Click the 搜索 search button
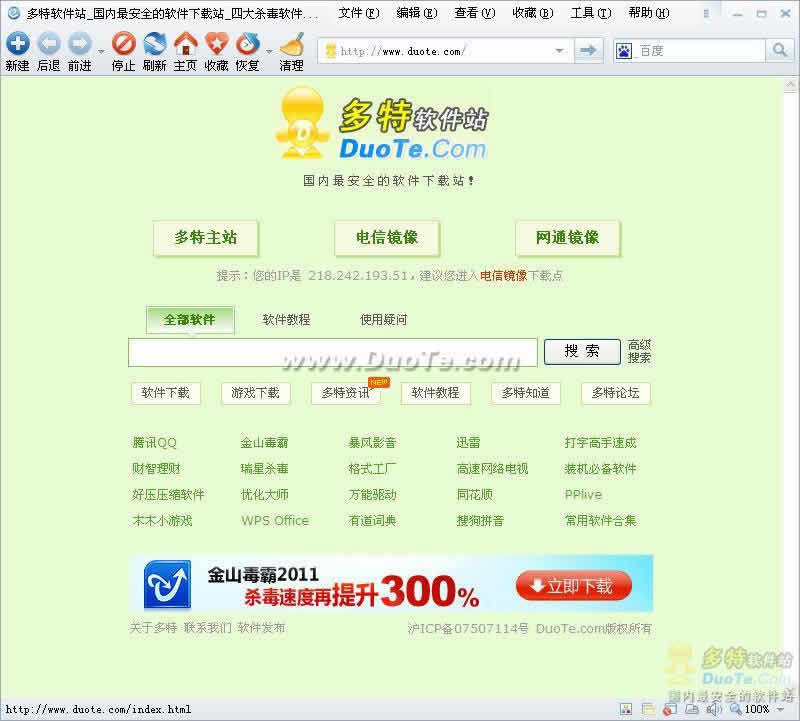The height and width of the screenshot is (721, 800). point(582,352)
